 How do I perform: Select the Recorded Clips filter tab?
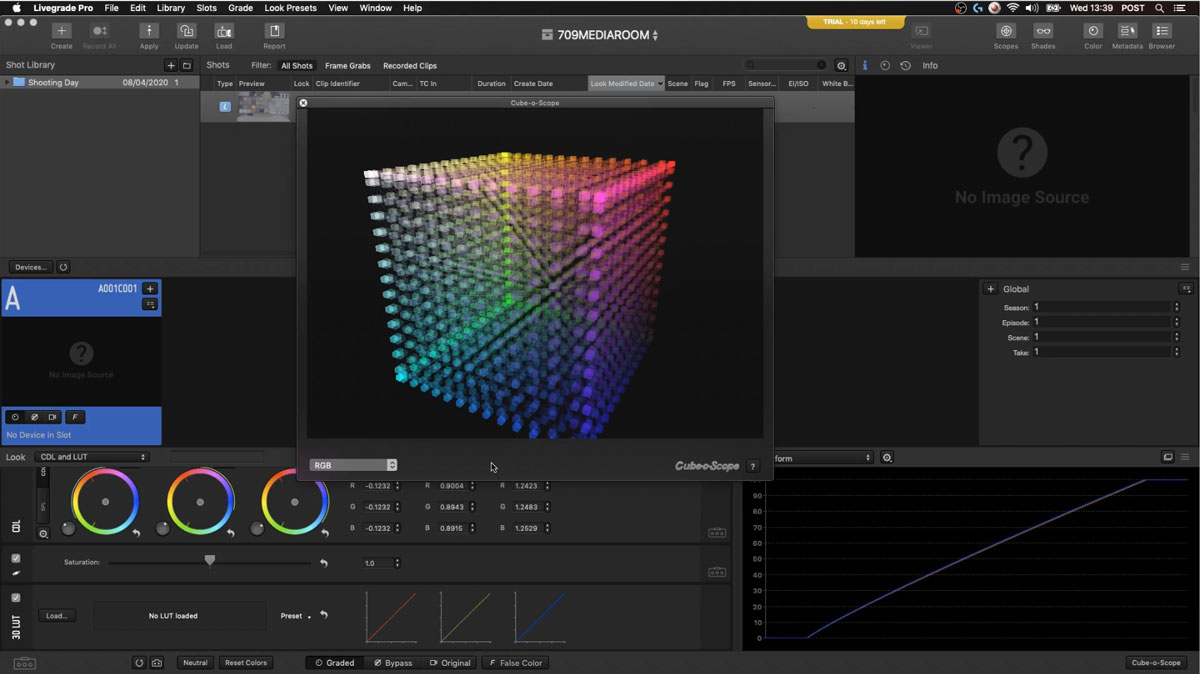tap(410, 66)
